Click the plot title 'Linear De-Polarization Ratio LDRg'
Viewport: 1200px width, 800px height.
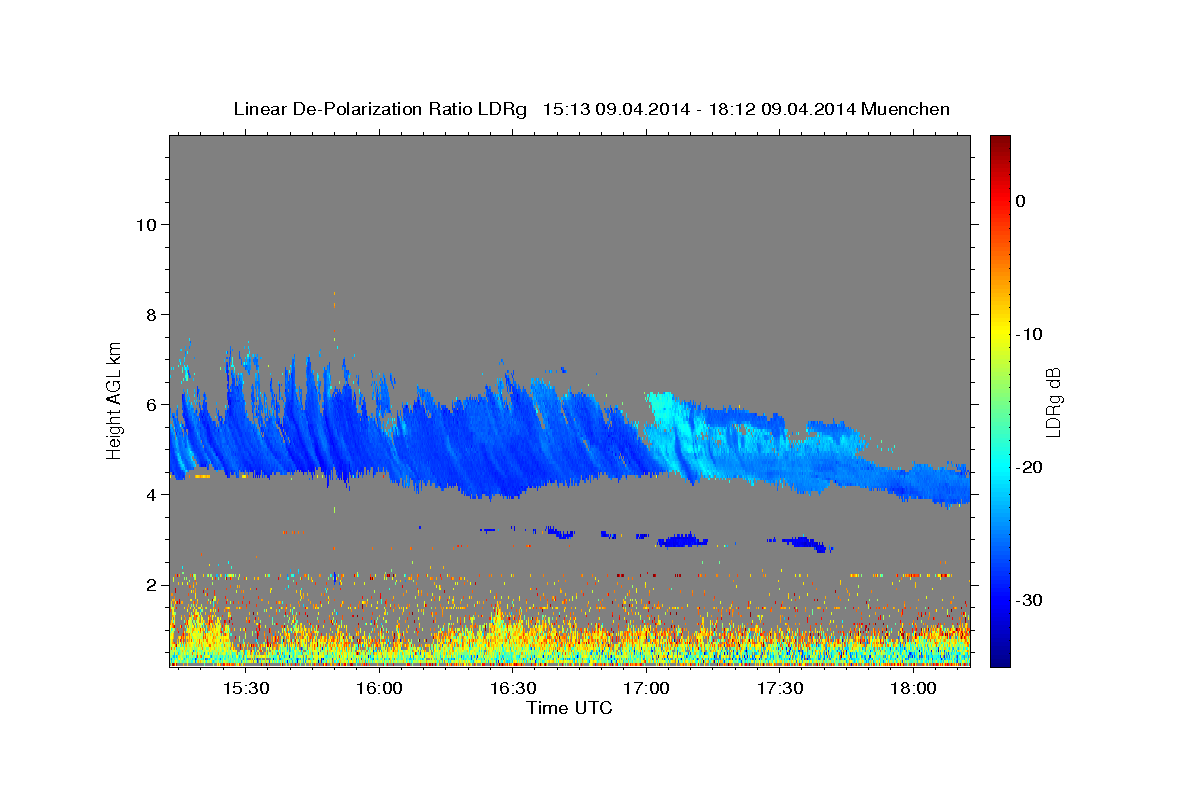click(380, 109)
